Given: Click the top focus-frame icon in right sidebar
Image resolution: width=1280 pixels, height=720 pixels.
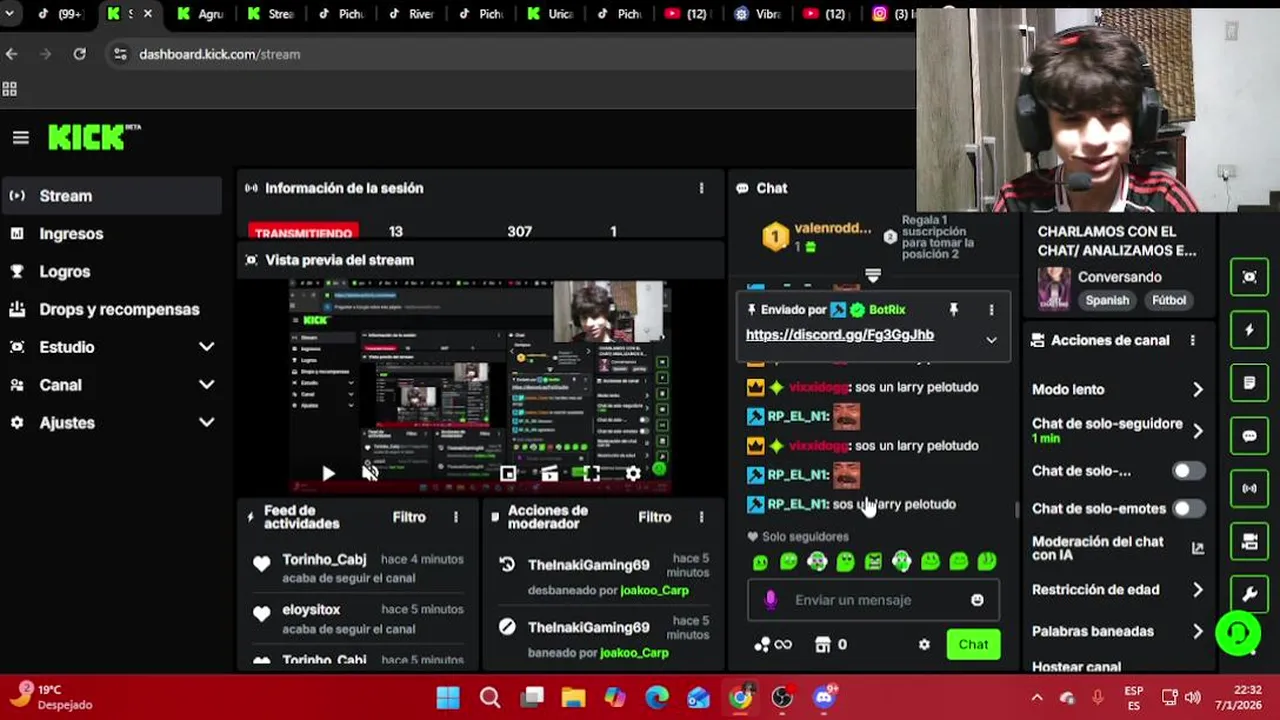Looking at the screenshot, I should 1249,277.
